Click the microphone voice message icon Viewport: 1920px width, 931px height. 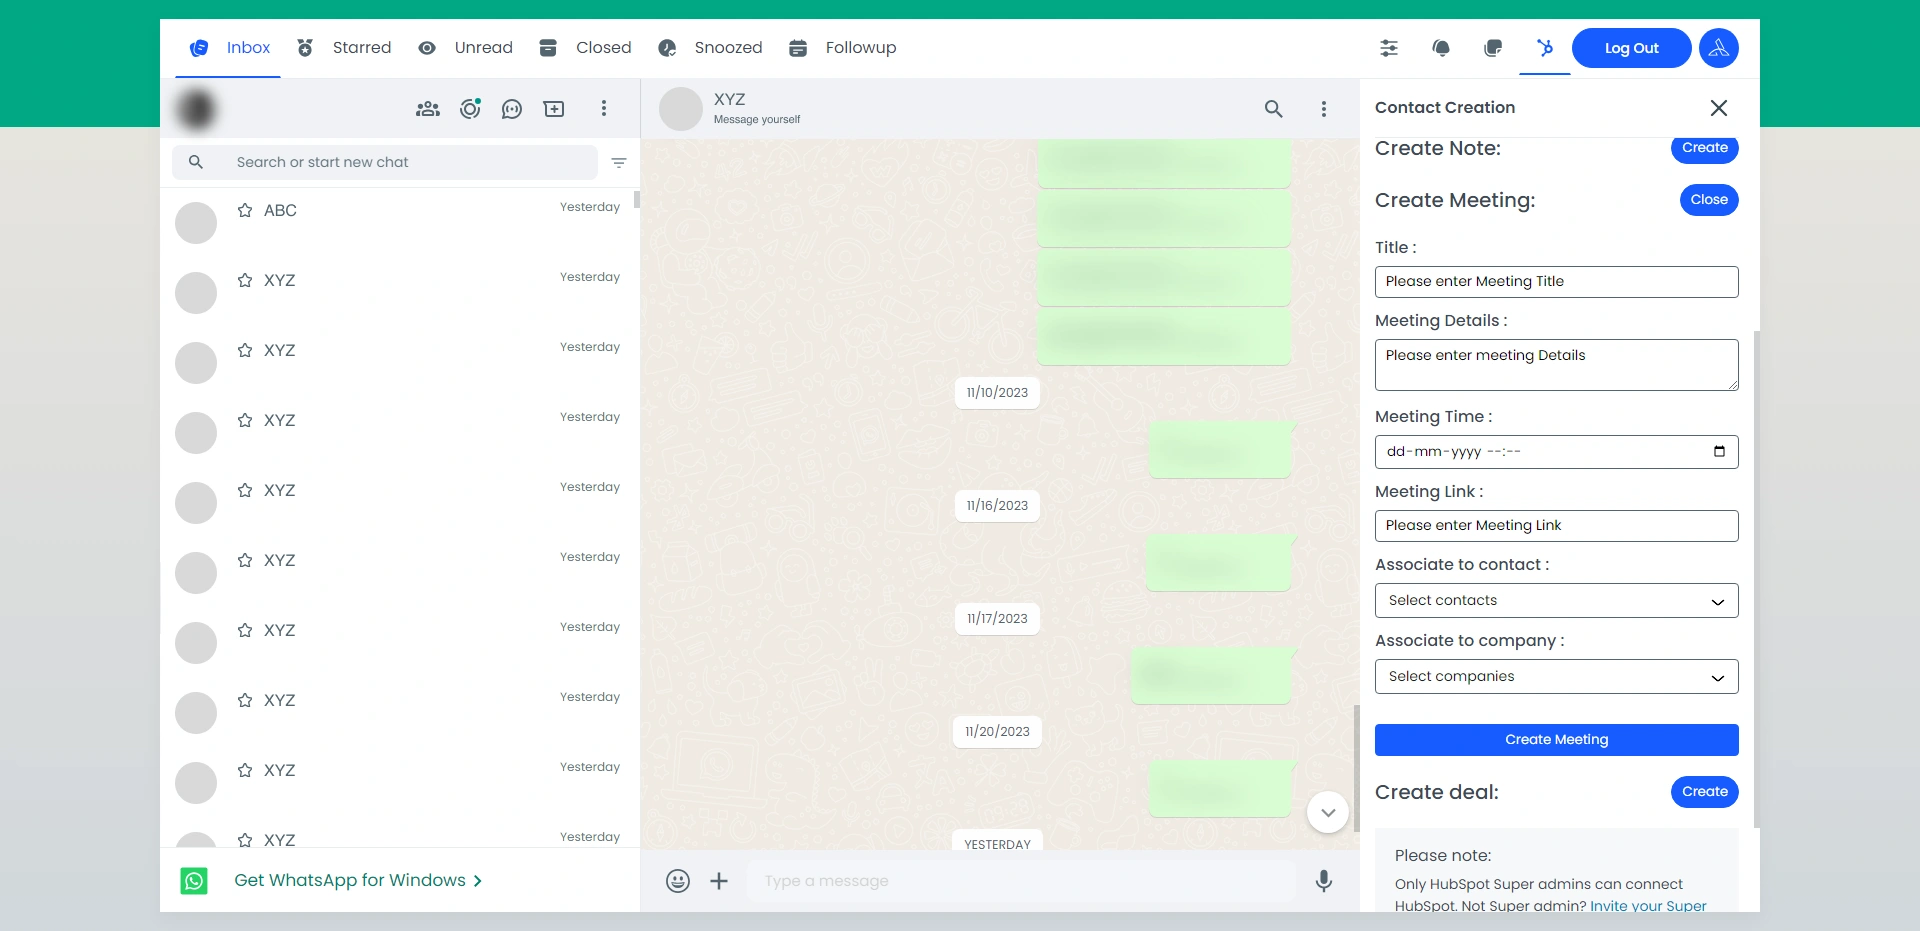coord(1323,881)
